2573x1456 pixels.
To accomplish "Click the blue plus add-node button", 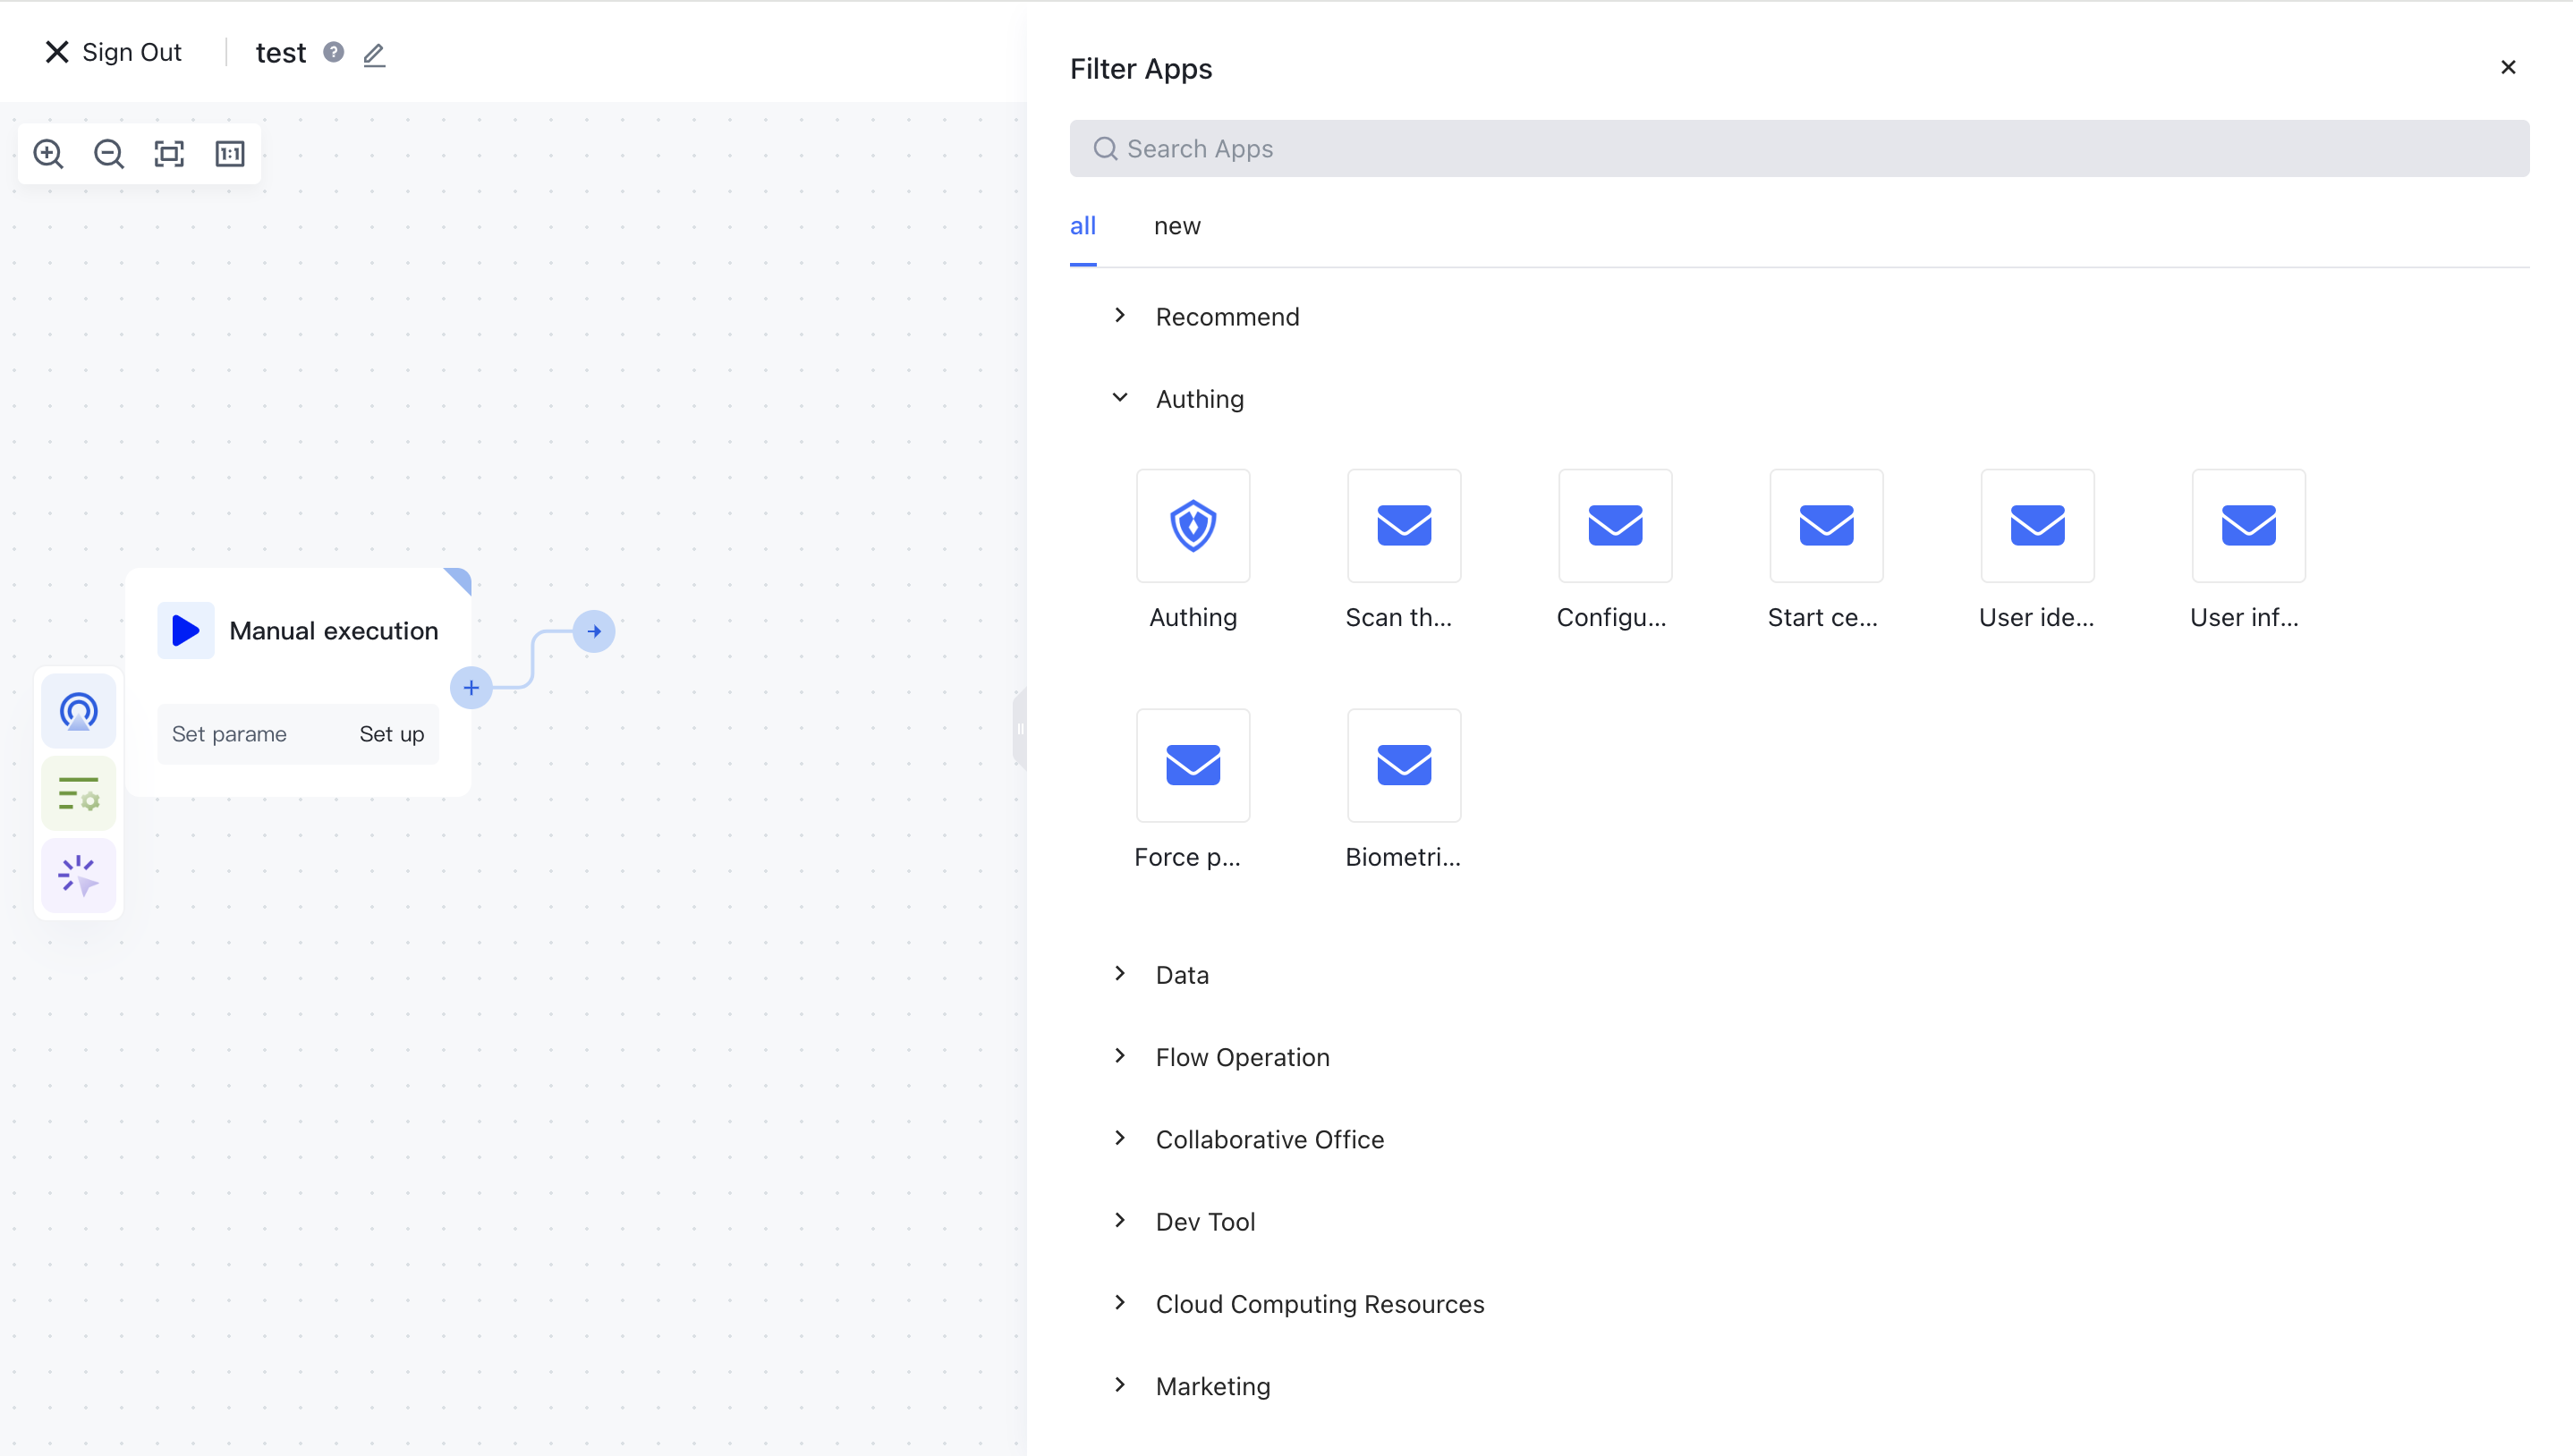I will [x=471, y=688].
